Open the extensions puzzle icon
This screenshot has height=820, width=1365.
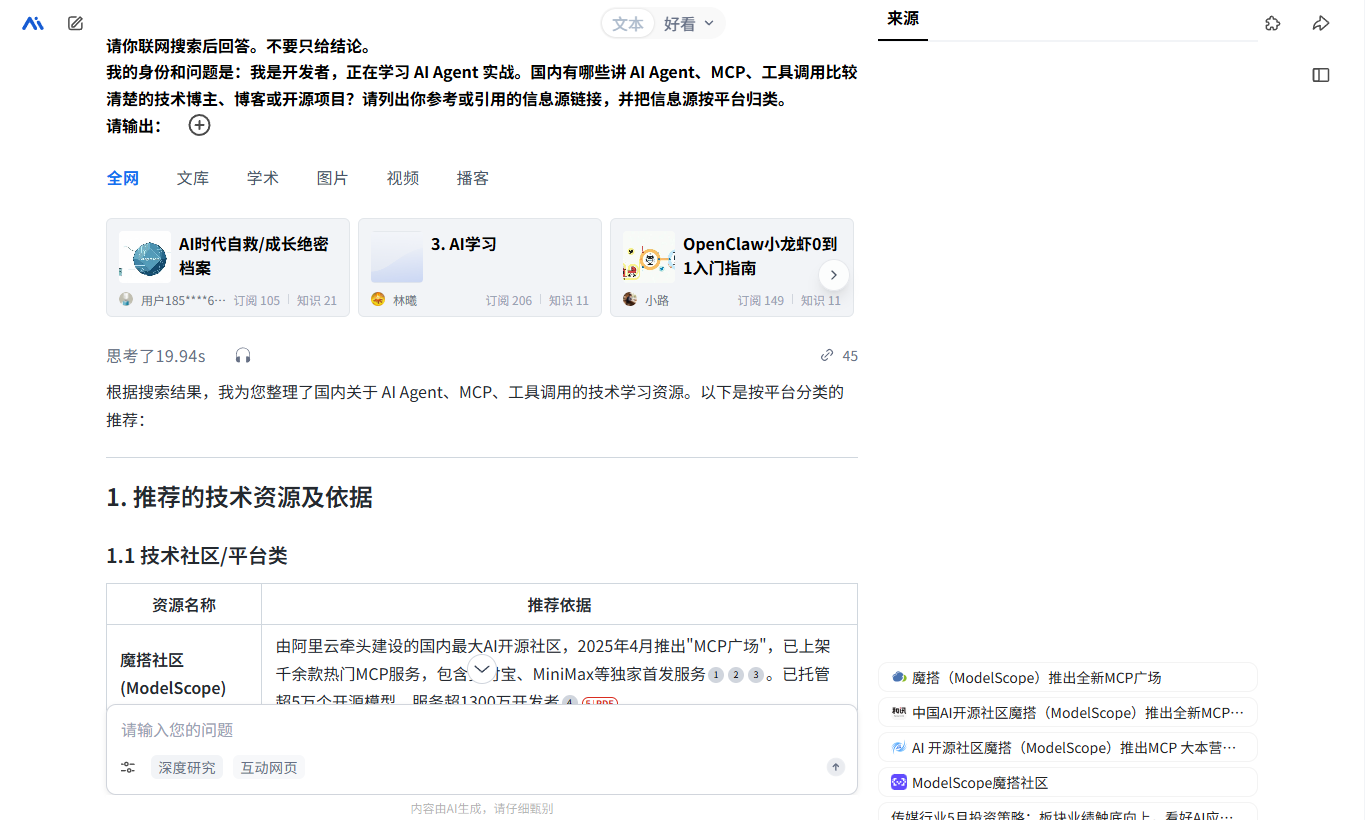1273,23
